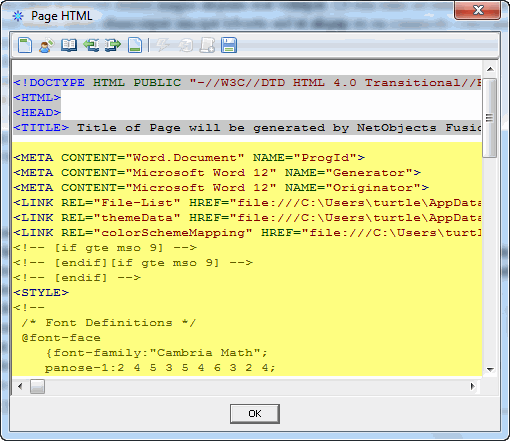Click the grayed refresh page icon

[185, 45]
